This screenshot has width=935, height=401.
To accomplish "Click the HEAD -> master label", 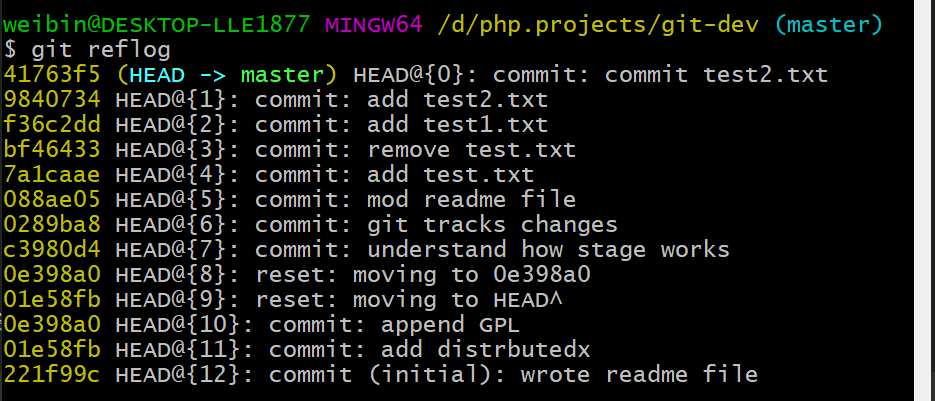I will 227,75.
